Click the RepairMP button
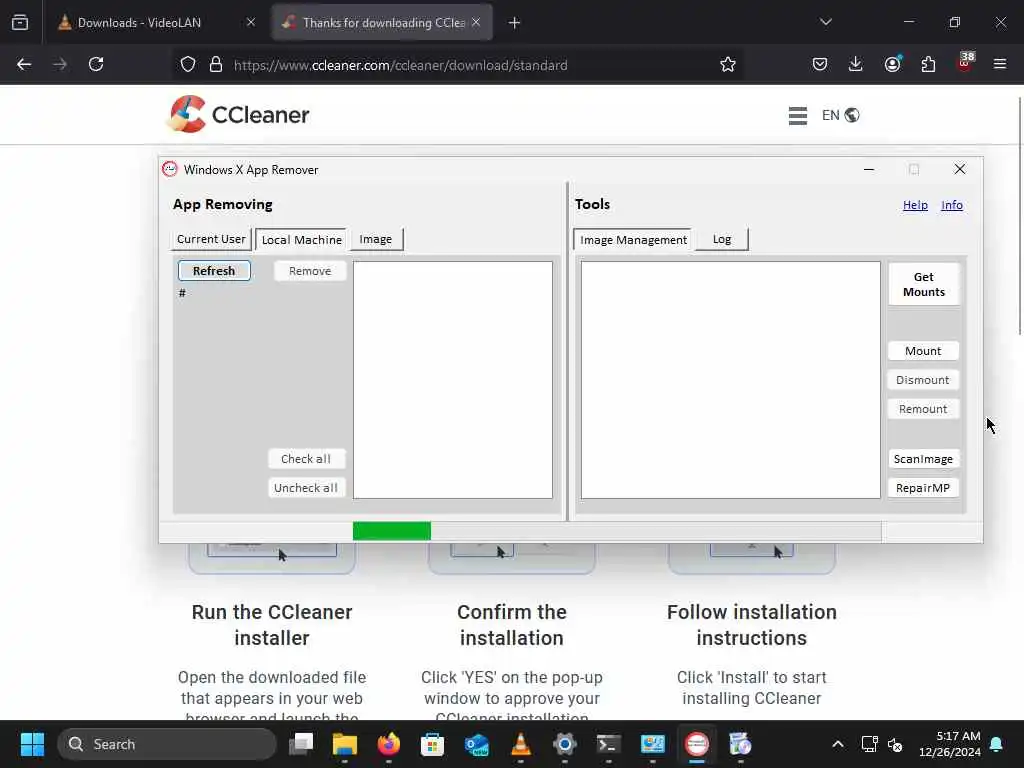This screenshot has width=1024, height=768. 923,488
